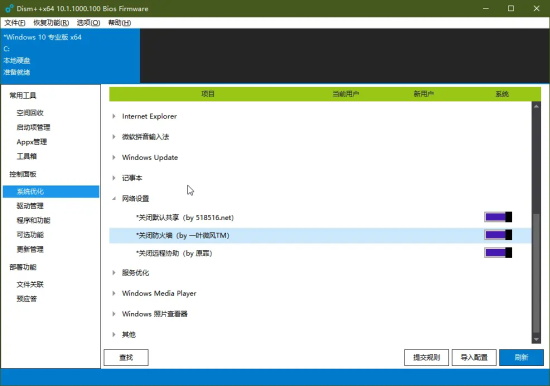Open 可选功能 in the sidebar

(30, 235)
